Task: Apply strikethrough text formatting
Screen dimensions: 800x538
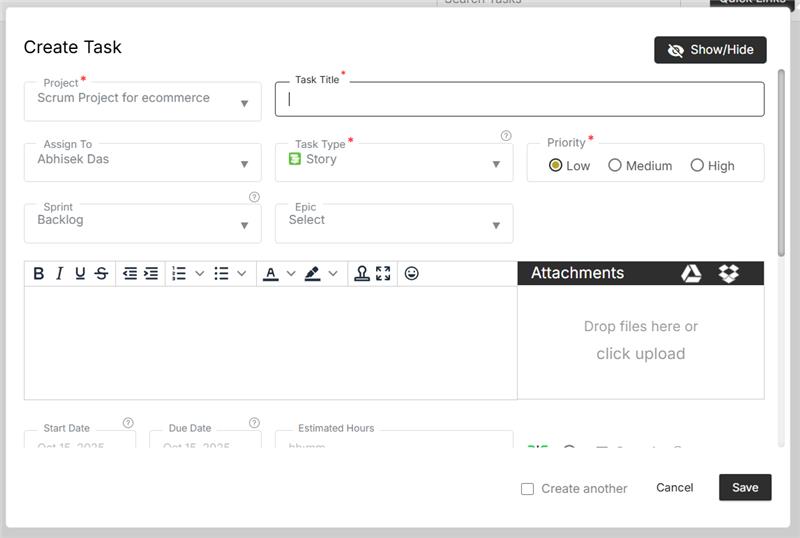Action: point(101,273)
